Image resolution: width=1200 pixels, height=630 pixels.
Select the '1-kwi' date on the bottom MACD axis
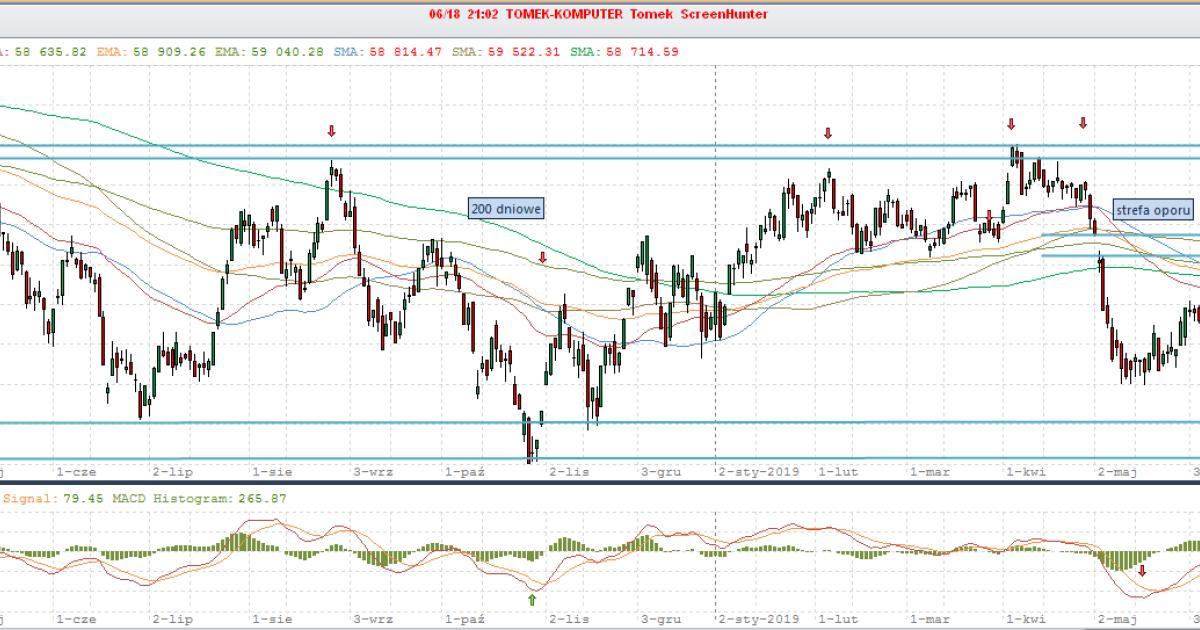click(1025, 619)
